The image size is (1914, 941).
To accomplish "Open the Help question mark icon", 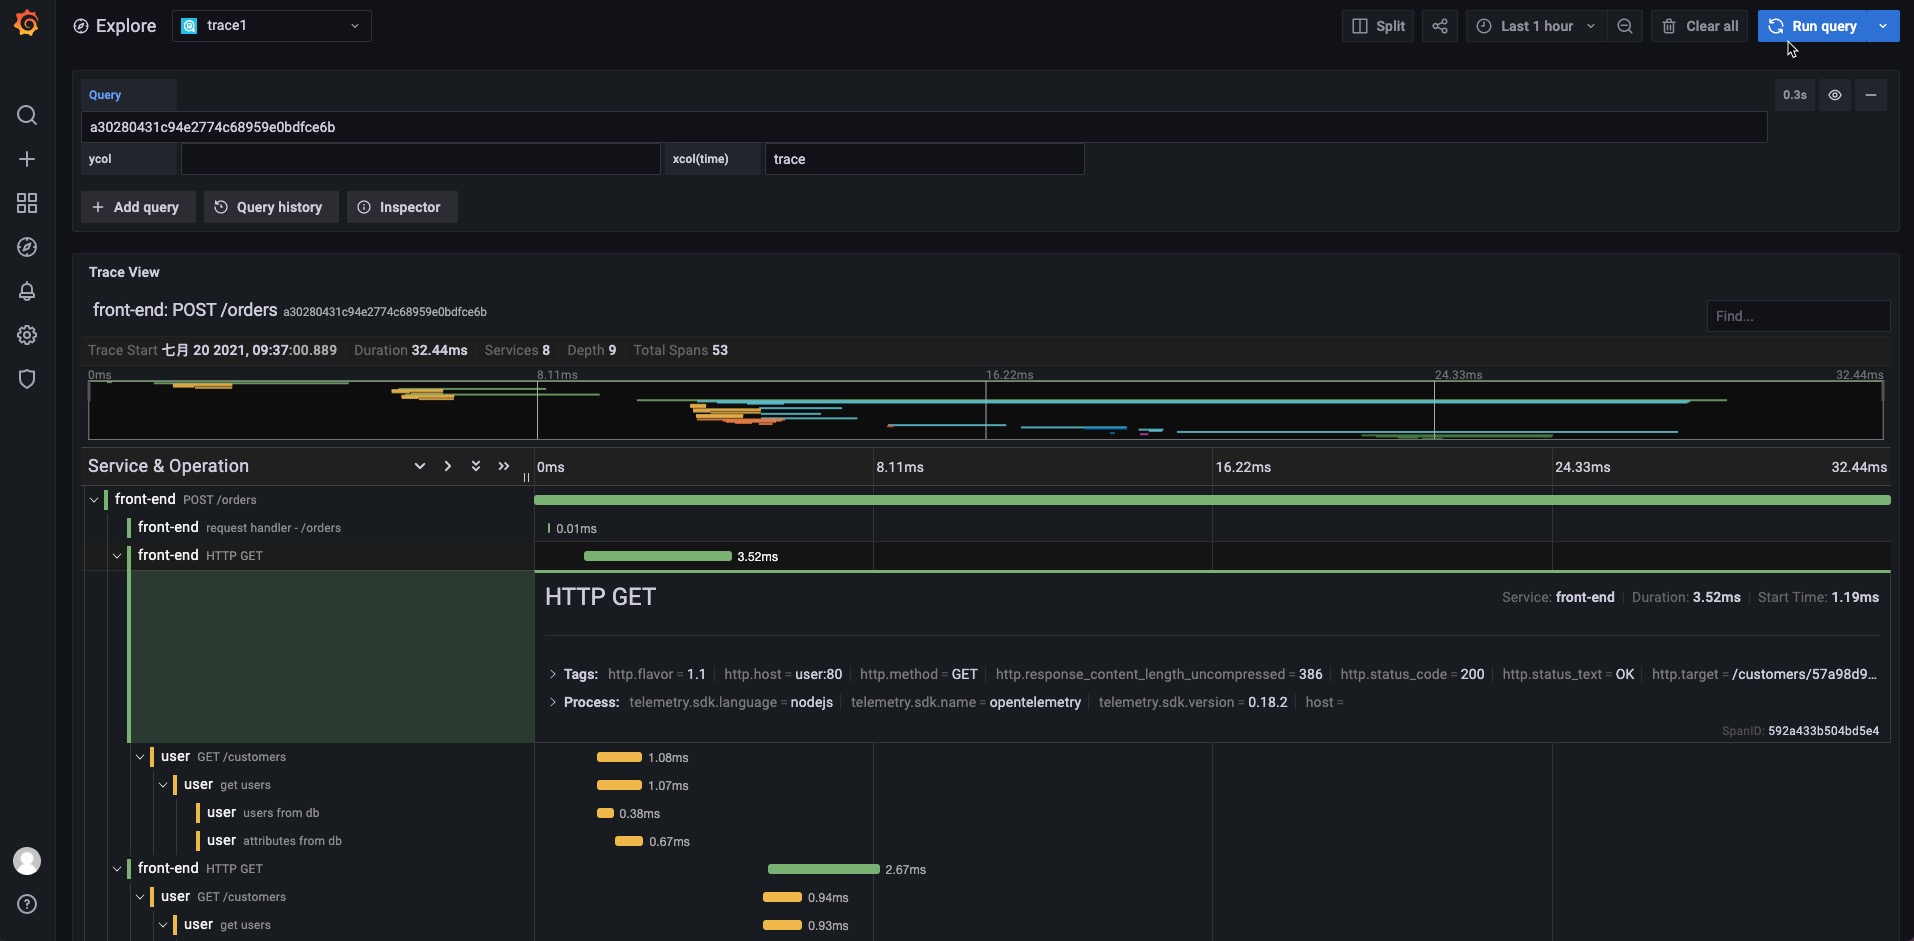I will click(x=27, y=904).
